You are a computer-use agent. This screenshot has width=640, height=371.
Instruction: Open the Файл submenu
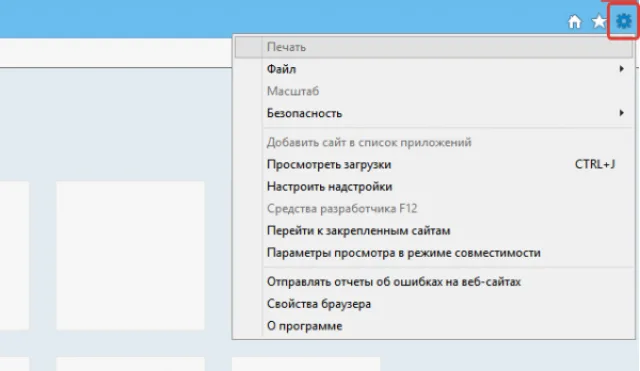(433, 69)
